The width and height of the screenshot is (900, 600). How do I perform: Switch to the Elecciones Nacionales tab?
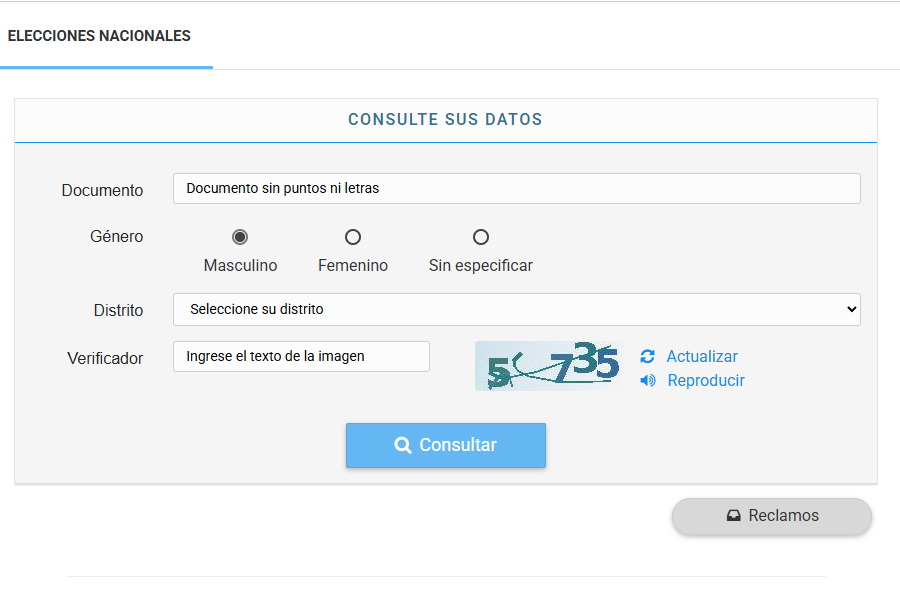pyautogui.click(x=99, y=36)
